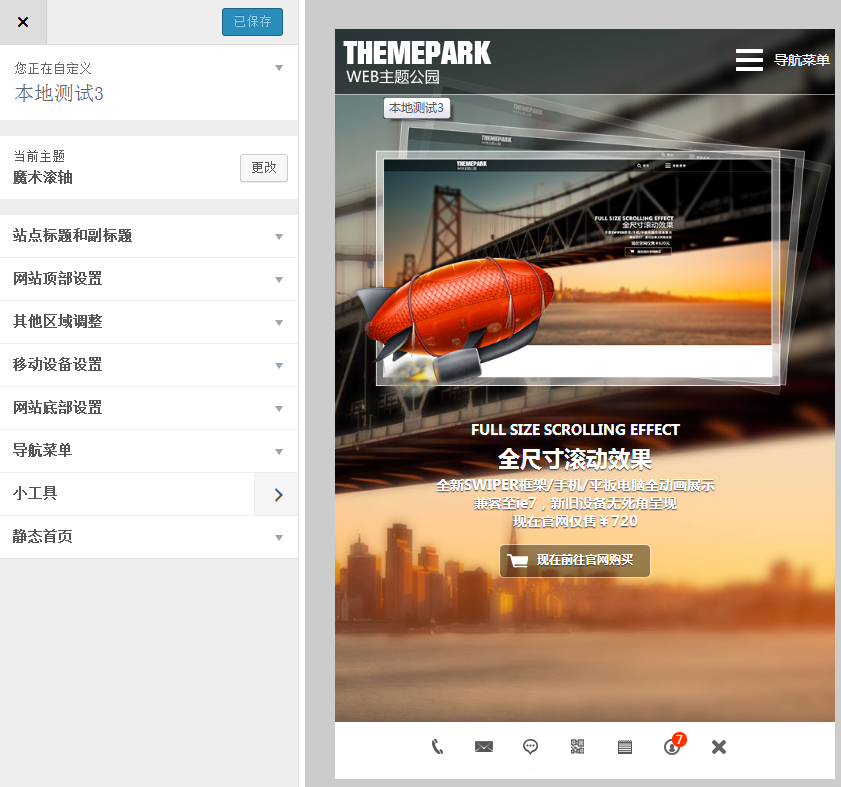
Task: Expand the 静态首页 section
Action: (x=148, y=537)
